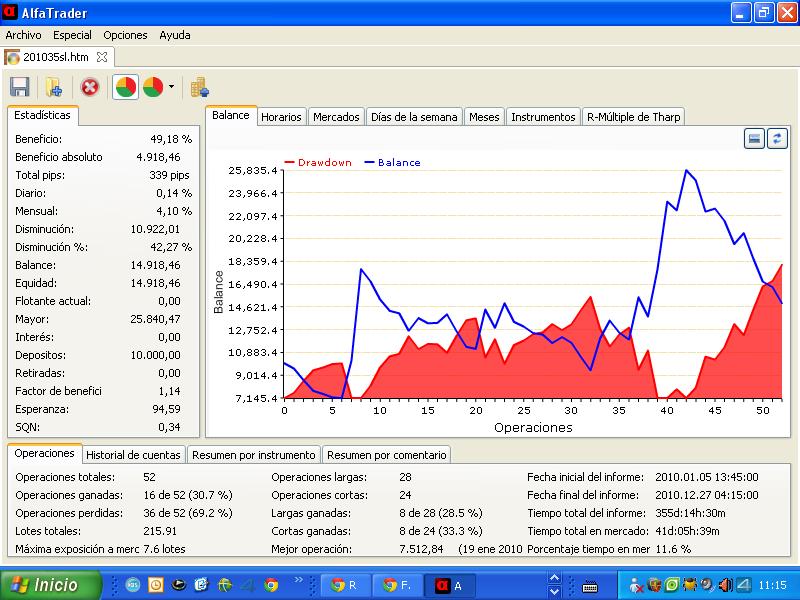Viewport: 800px width, 600px height.
Task: Click the chart refresh arrows icon
Action: [x=777, y=138]
